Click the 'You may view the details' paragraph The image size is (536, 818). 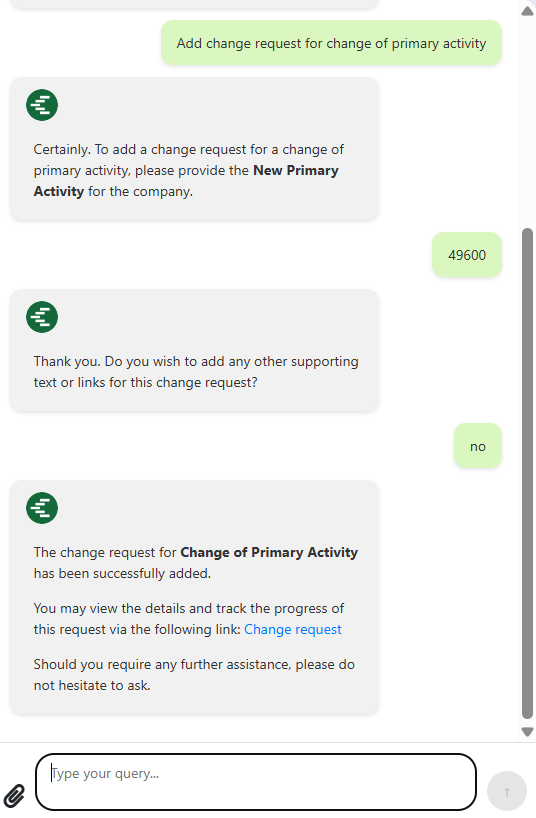[189, 619]
